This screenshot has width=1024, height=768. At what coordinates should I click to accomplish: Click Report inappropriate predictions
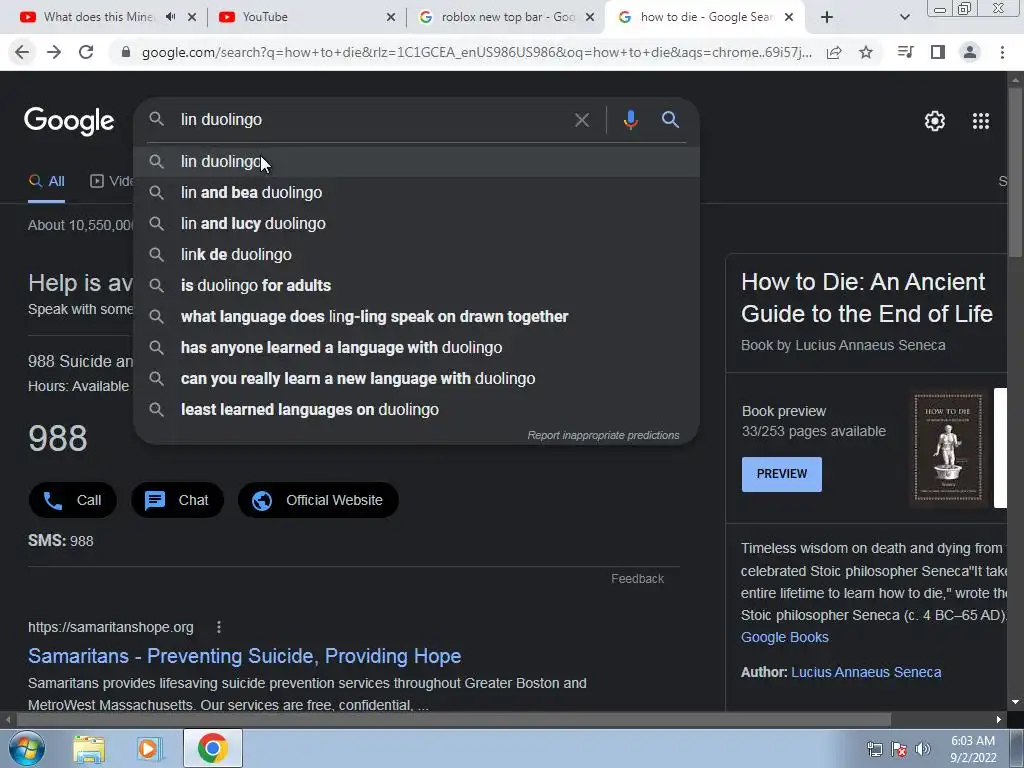[x=603, y=435]
